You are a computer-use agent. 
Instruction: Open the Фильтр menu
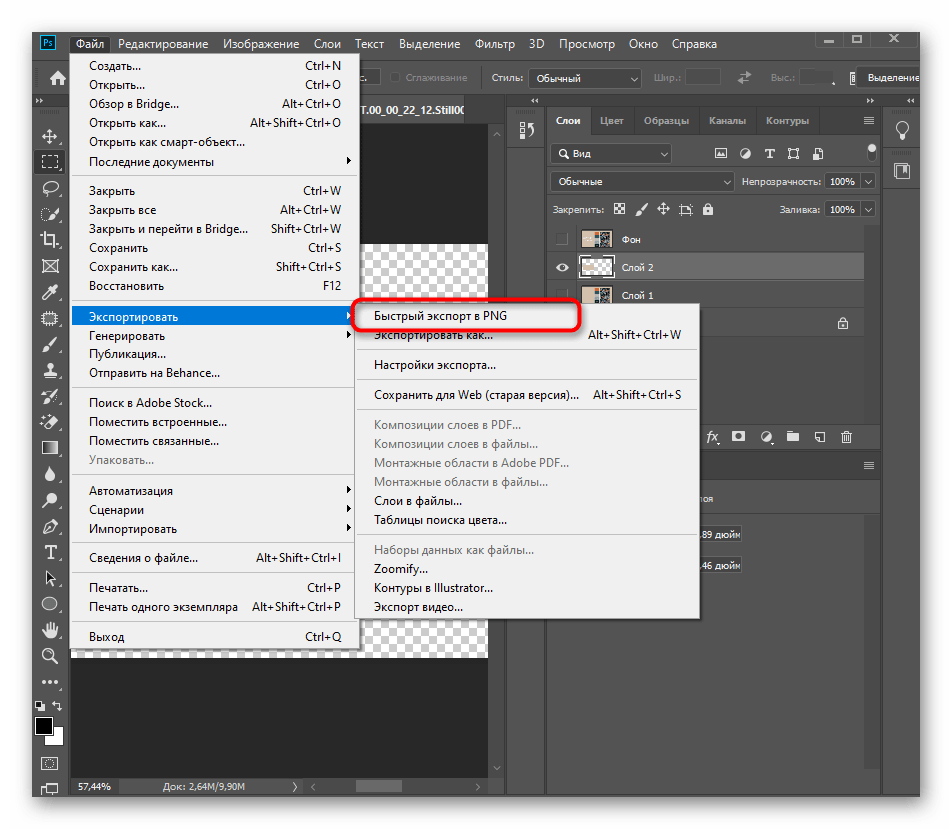[494, 44]
